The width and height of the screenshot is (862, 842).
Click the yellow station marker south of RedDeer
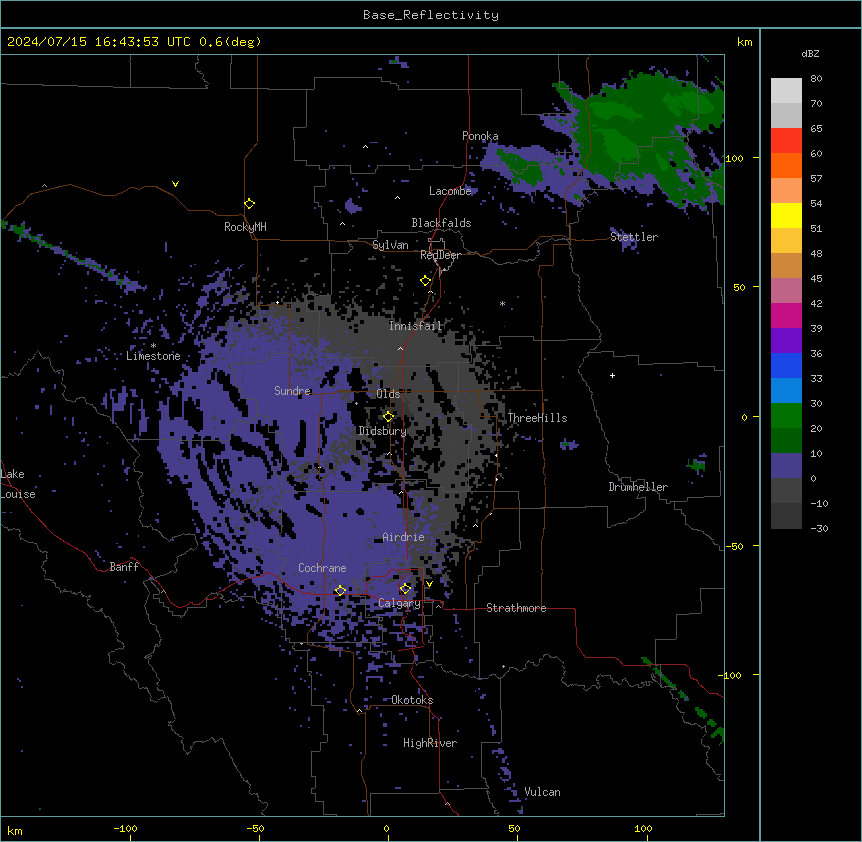pos(426,281)
